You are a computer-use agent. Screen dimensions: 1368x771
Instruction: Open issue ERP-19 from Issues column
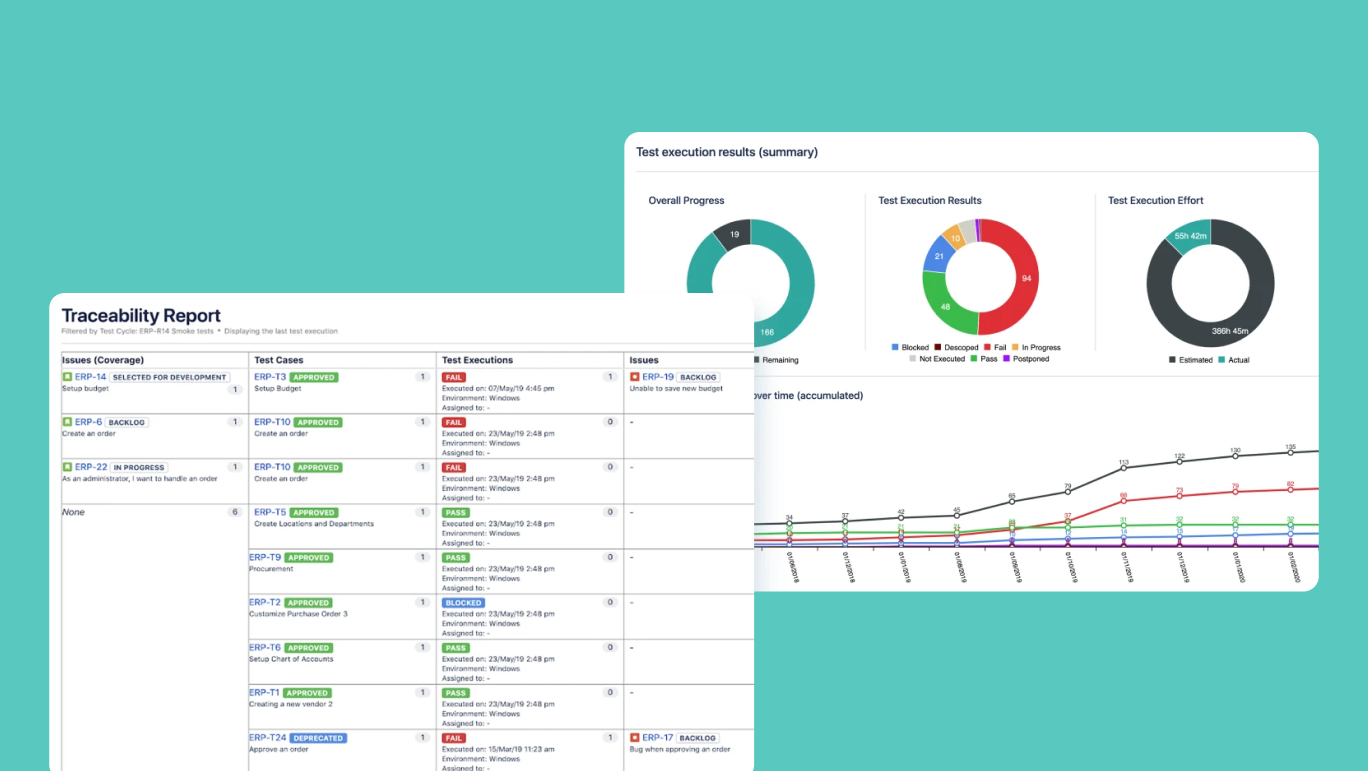pyautogui.click(x=658, y=377)
